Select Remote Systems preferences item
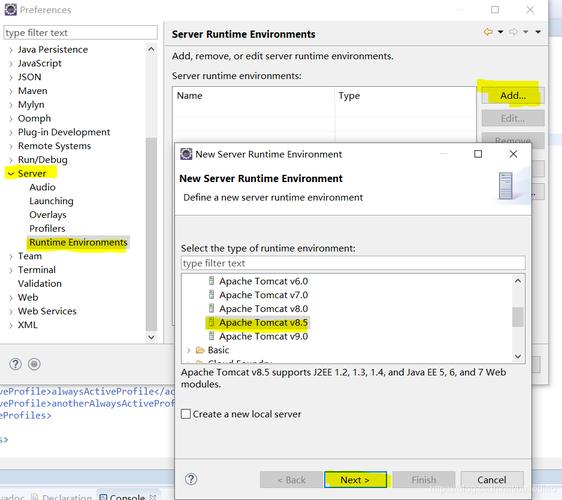 54,146
